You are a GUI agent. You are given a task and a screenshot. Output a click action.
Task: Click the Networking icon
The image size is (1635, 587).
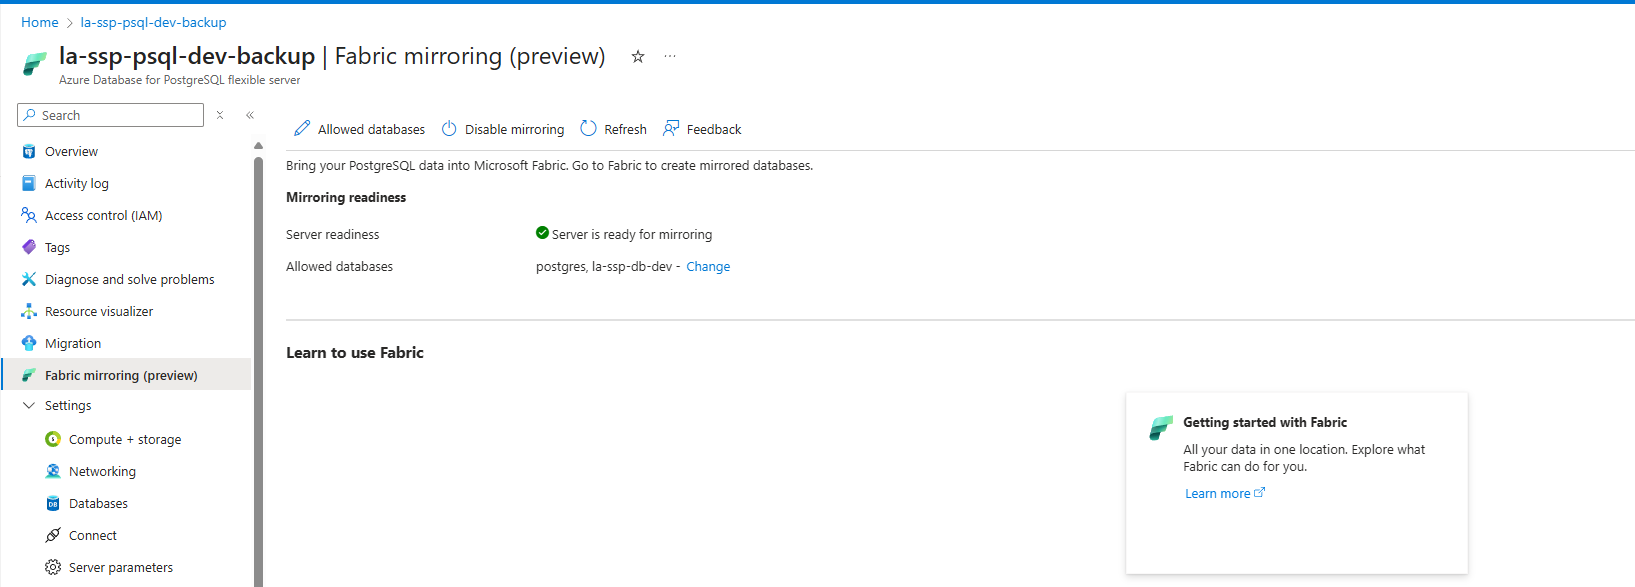(53, 472)
